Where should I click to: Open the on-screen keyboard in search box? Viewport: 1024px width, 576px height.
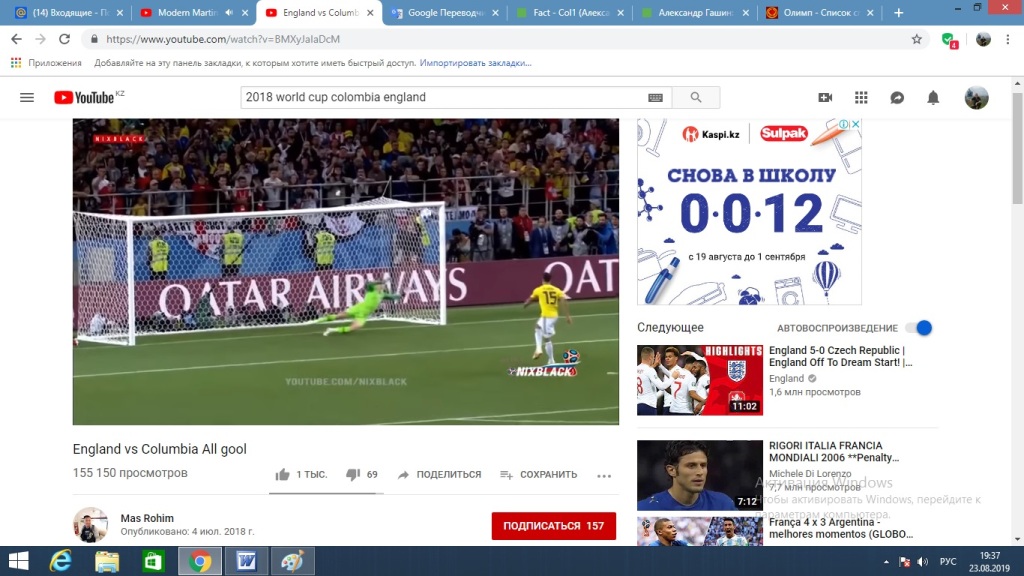pos(655,98)
